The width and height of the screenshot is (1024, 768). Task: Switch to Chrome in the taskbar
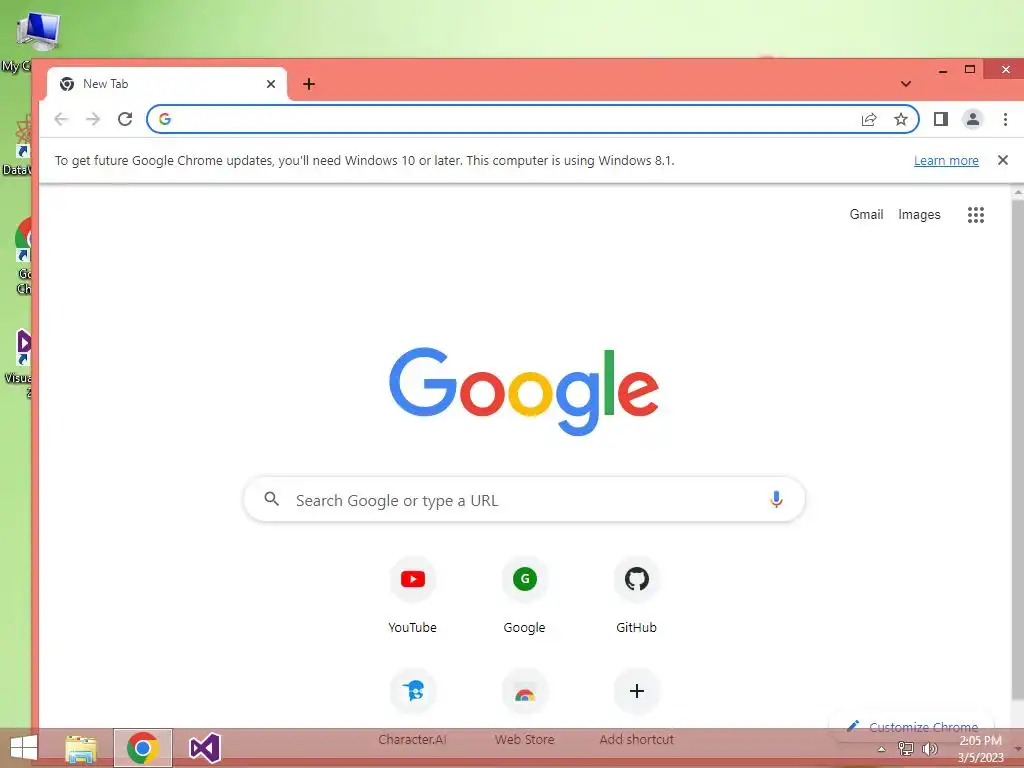coord(143,748)
